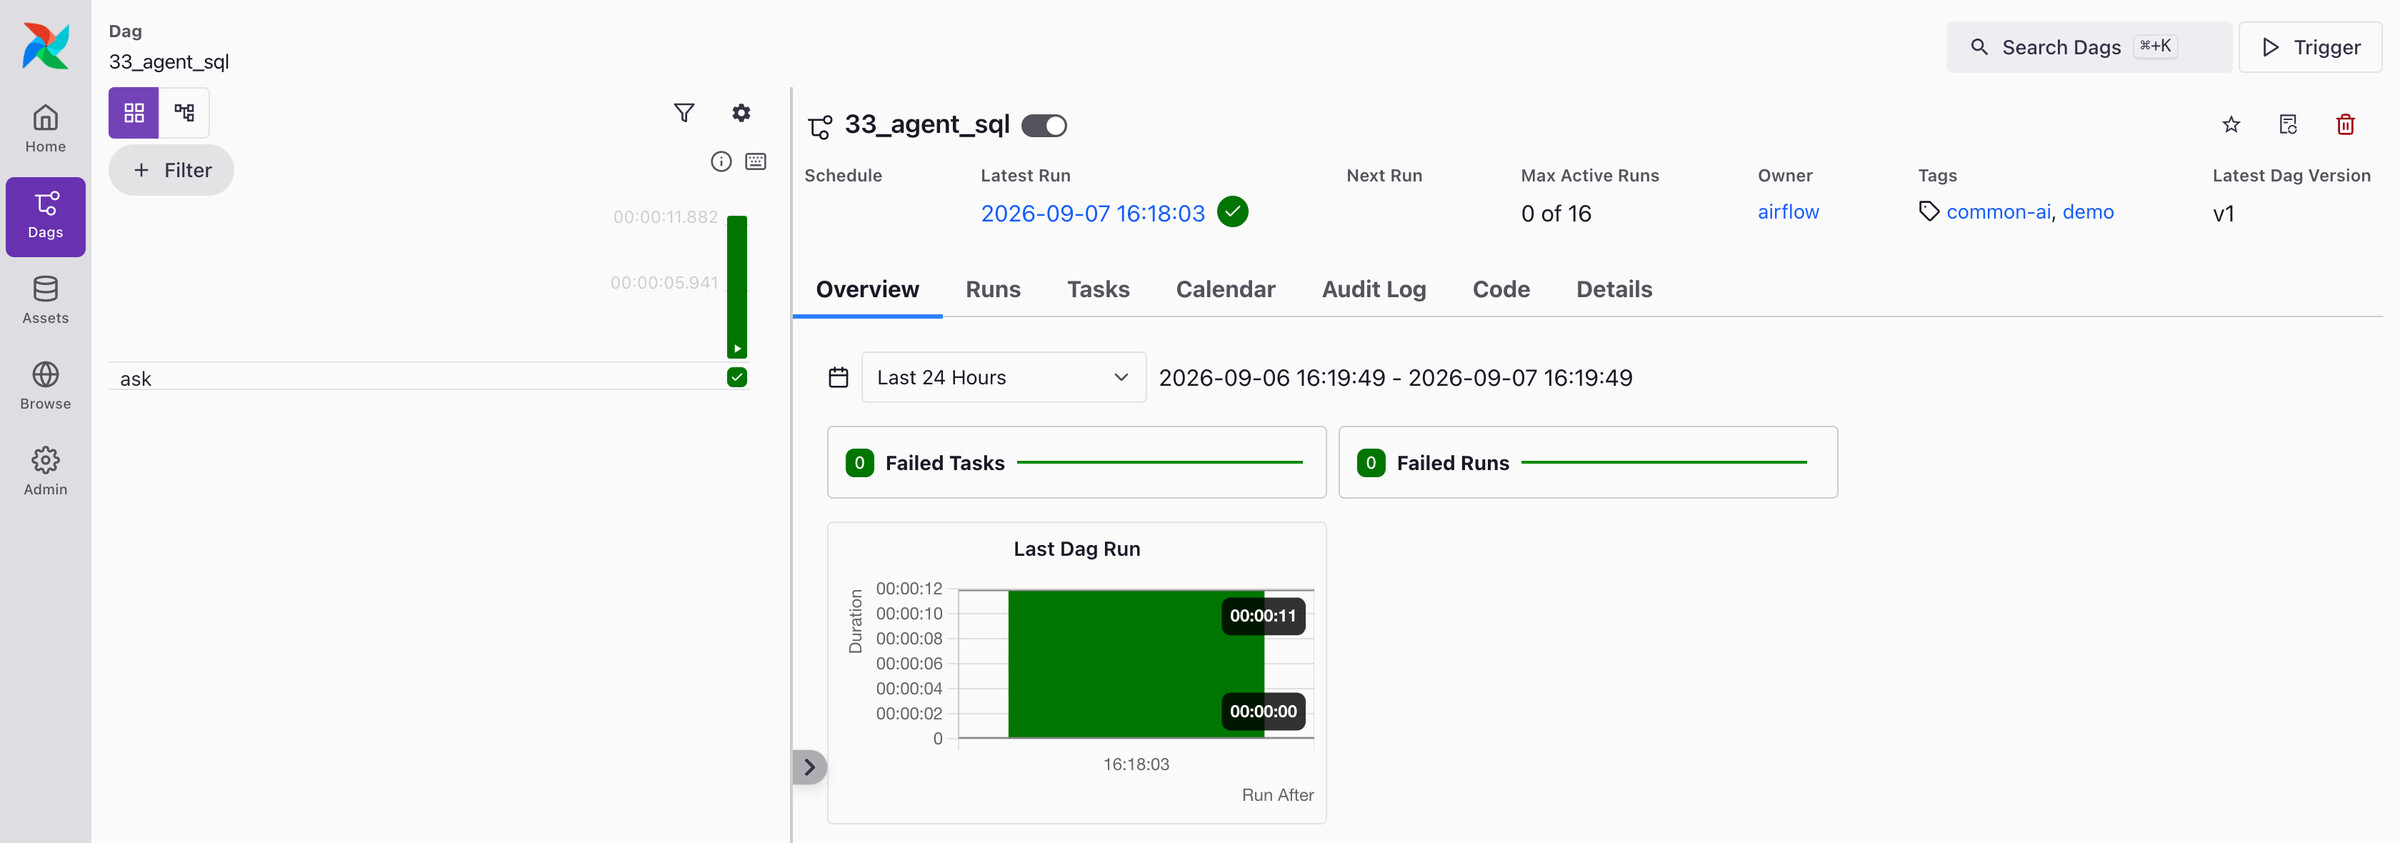
Task: Switch to graph view icon
Action: click(x=184, y=112)
